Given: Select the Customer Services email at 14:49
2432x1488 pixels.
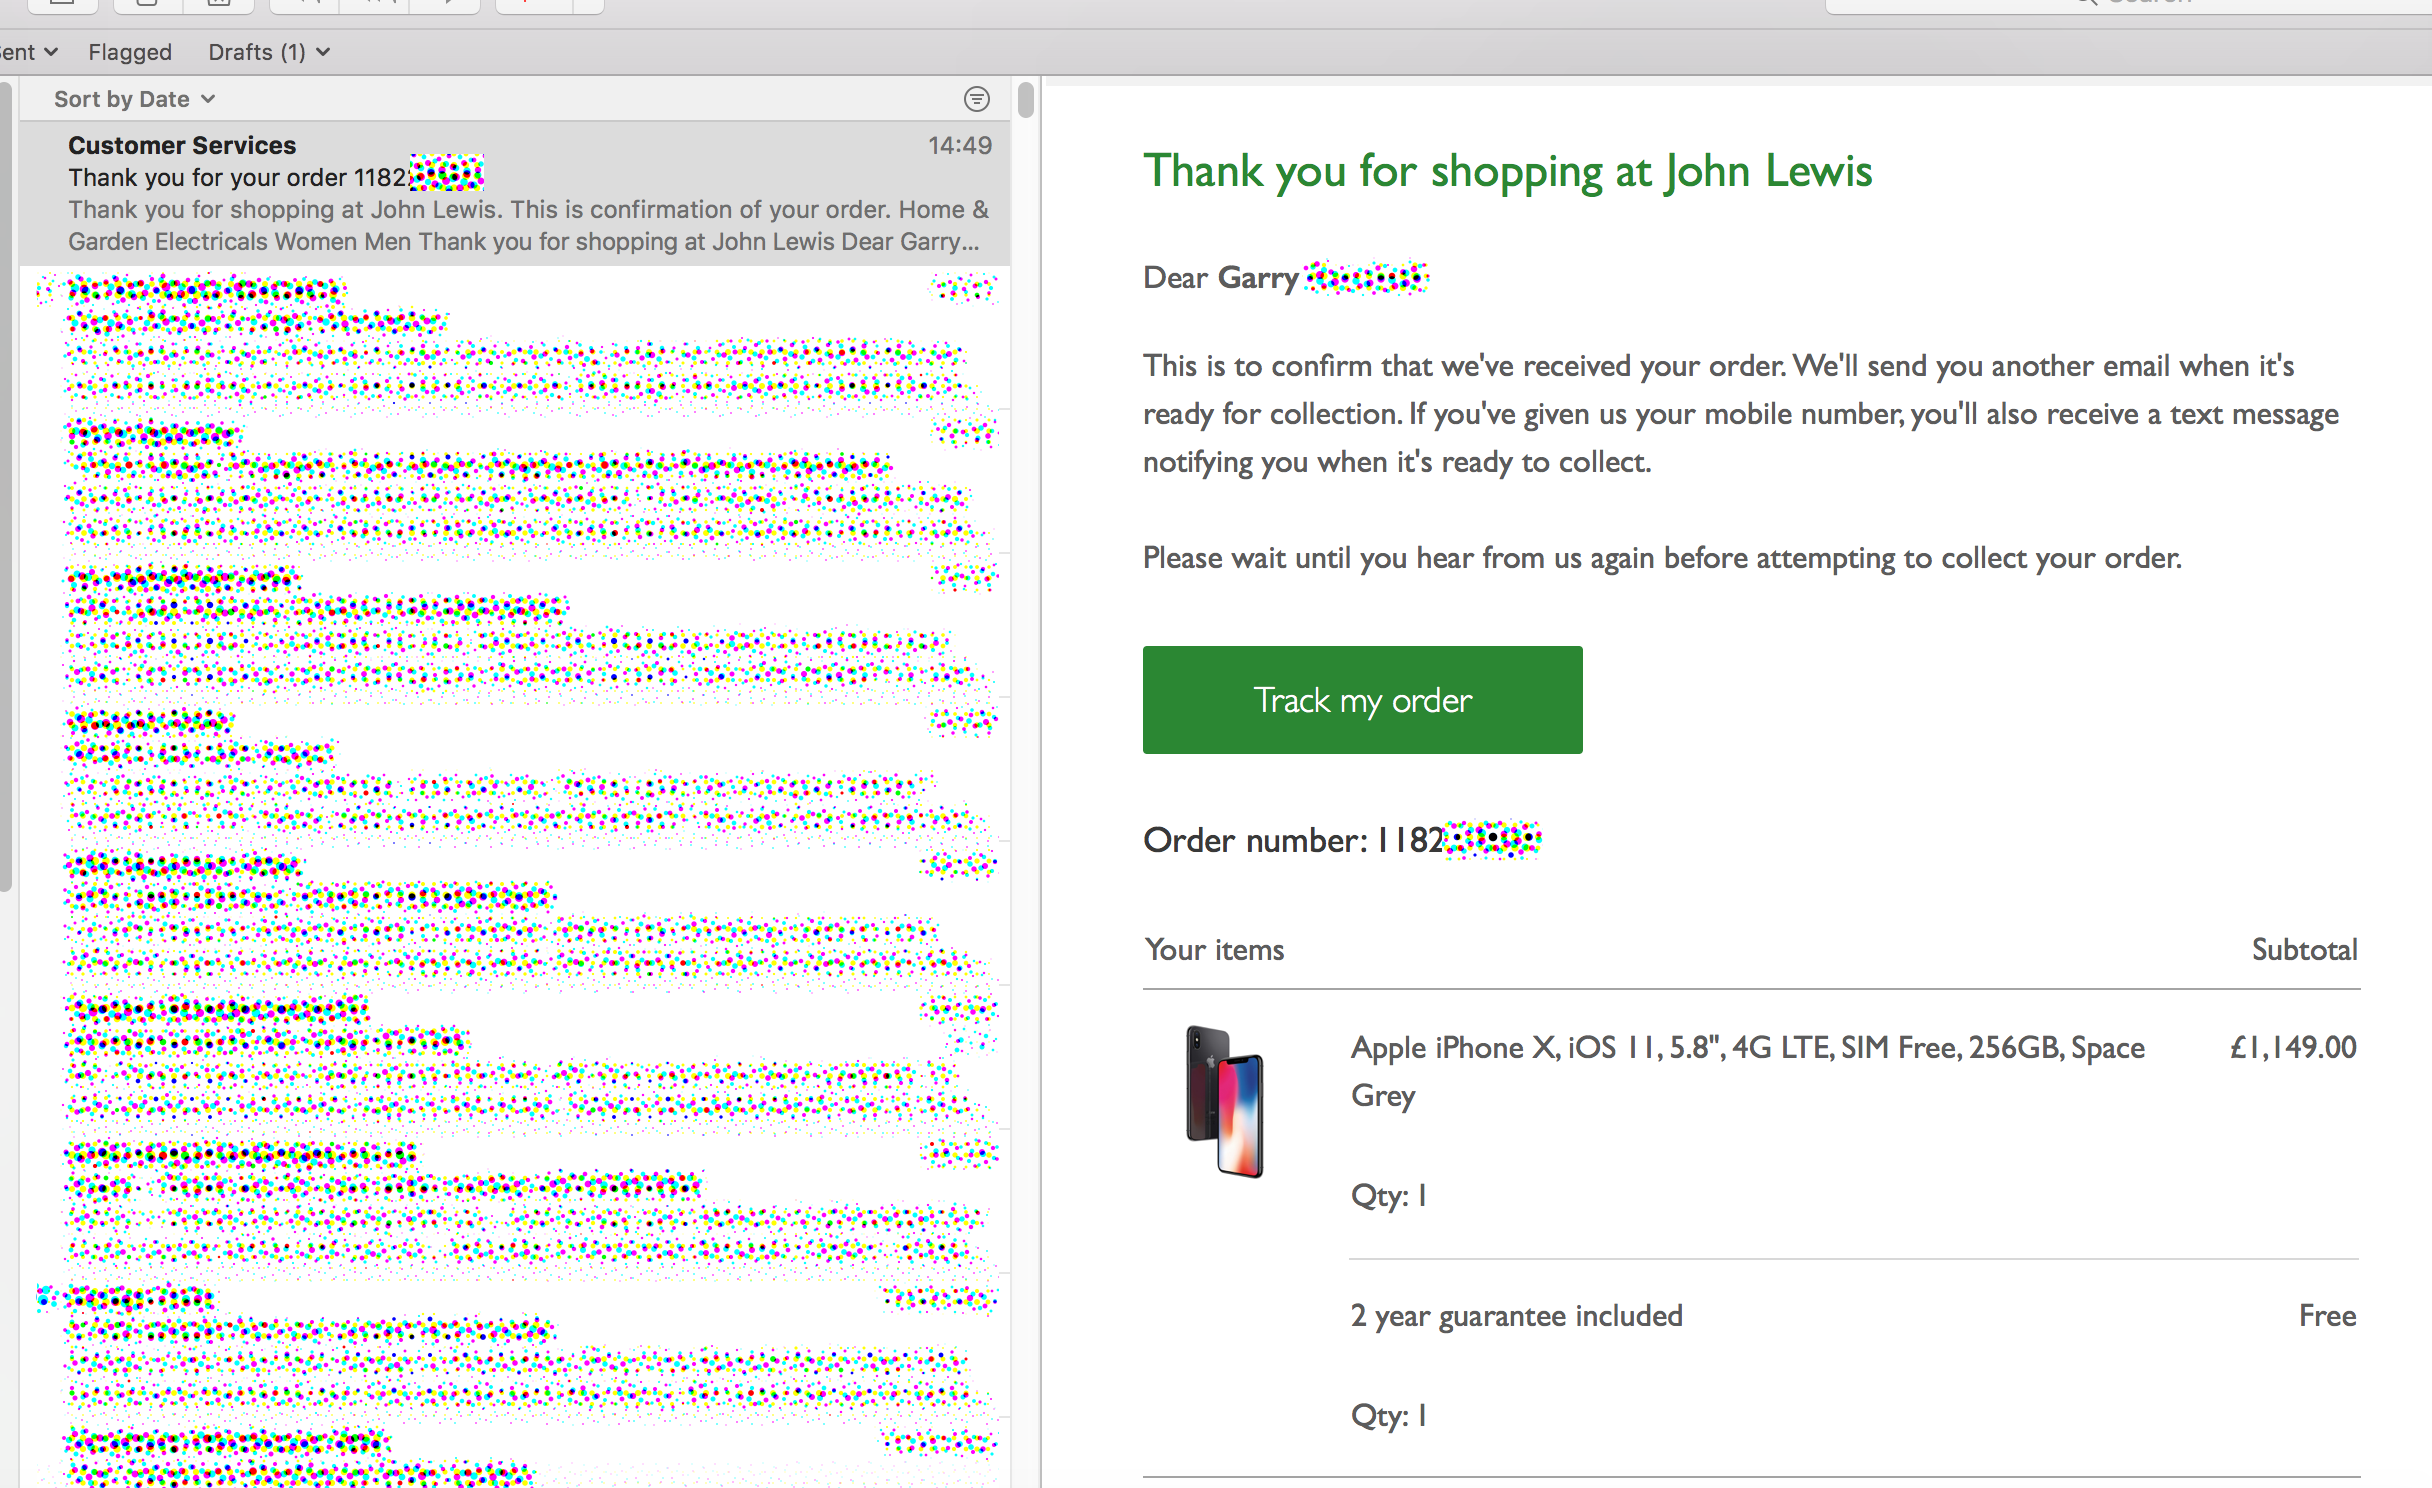Looking at the screenshot, I should [515, 193].
